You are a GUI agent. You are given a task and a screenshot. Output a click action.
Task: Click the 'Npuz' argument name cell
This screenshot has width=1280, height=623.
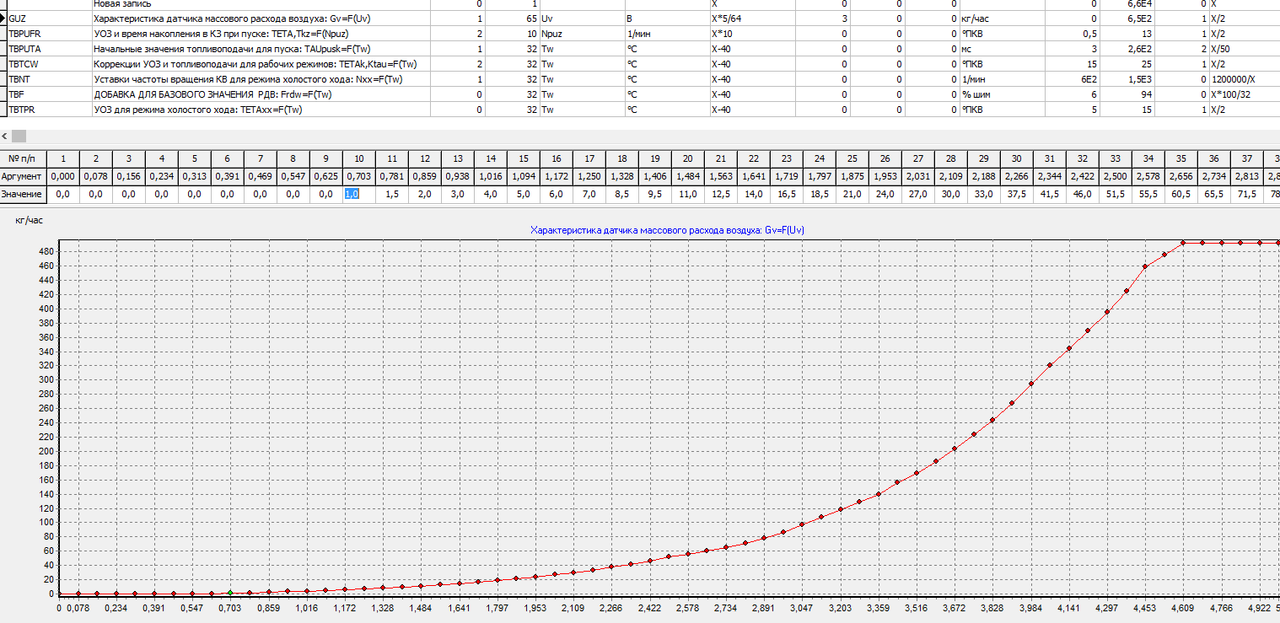(x=553, y=34)
